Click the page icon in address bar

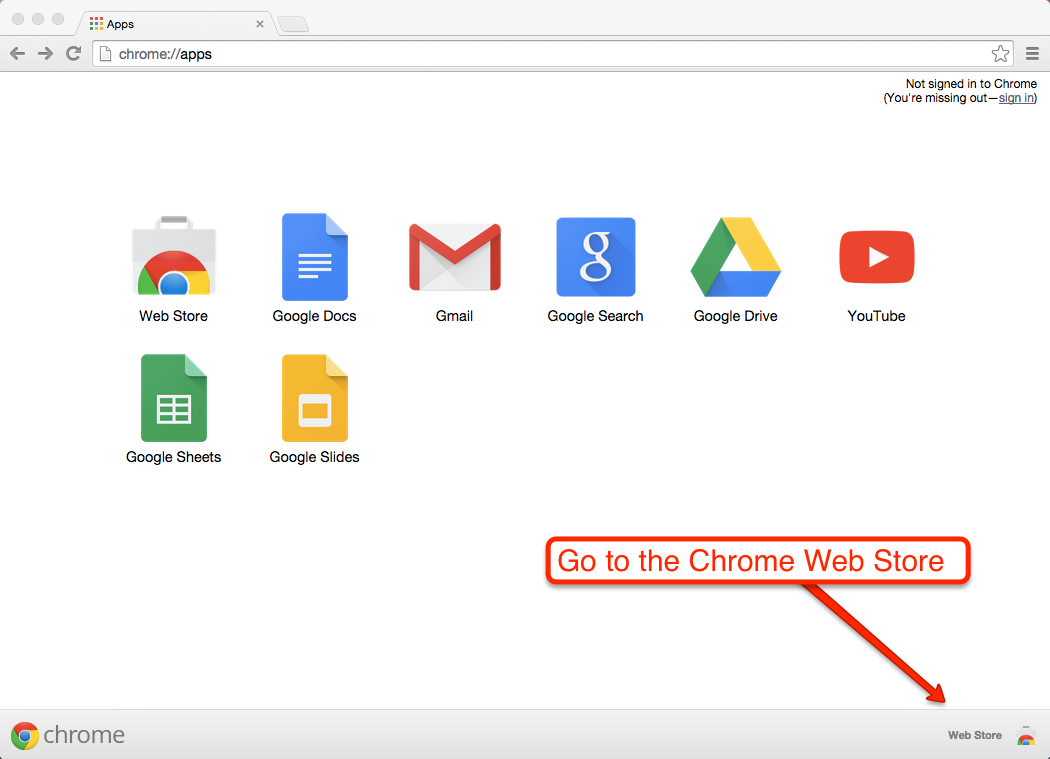pos(105,54)
